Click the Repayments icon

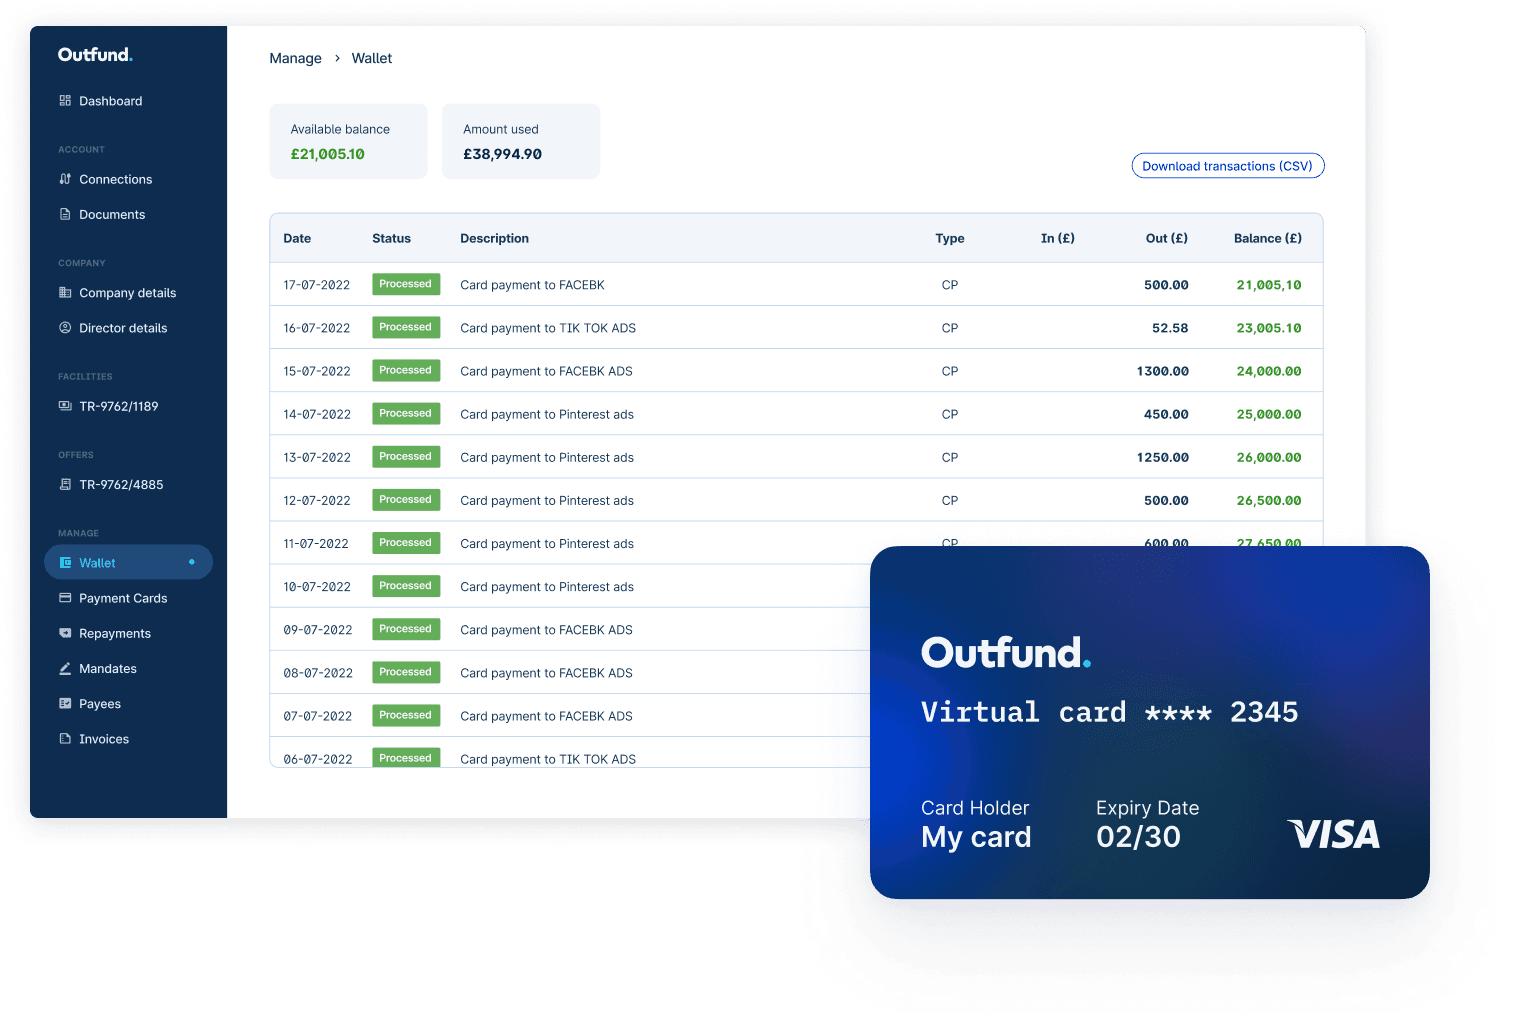pos(65,633)
